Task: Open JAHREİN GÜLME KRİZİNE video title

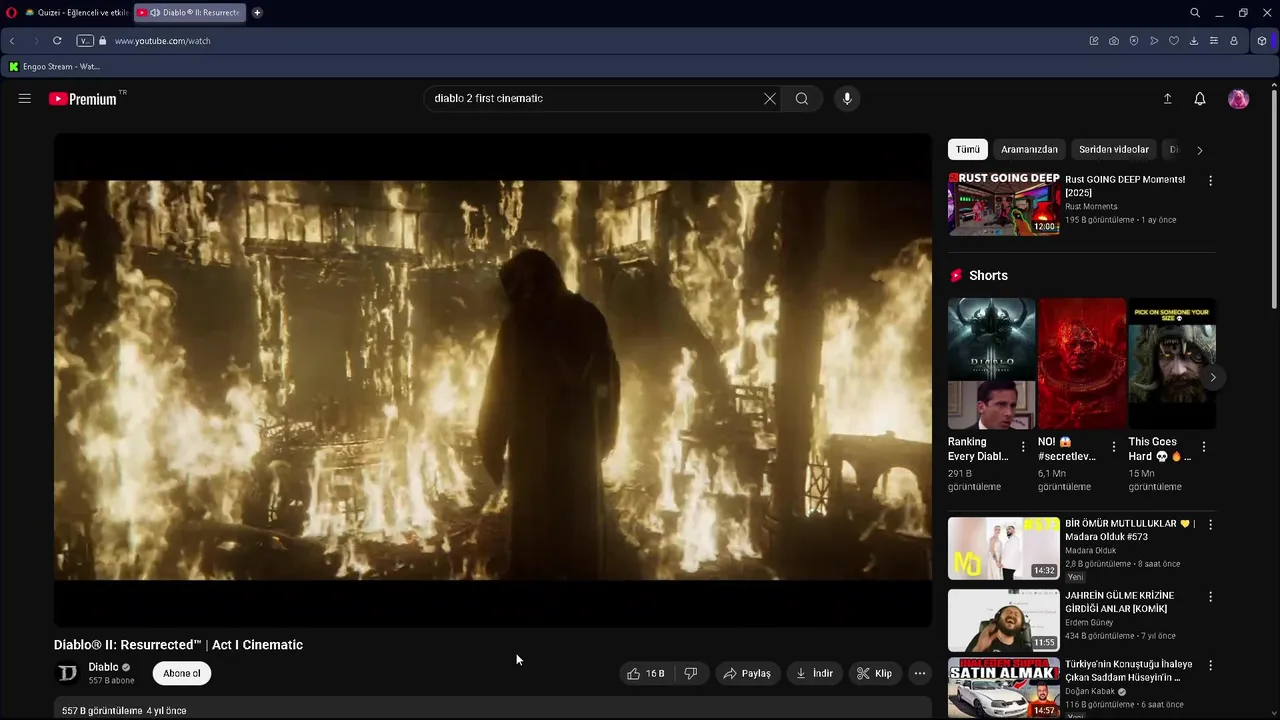Action: pos(1120,602)
